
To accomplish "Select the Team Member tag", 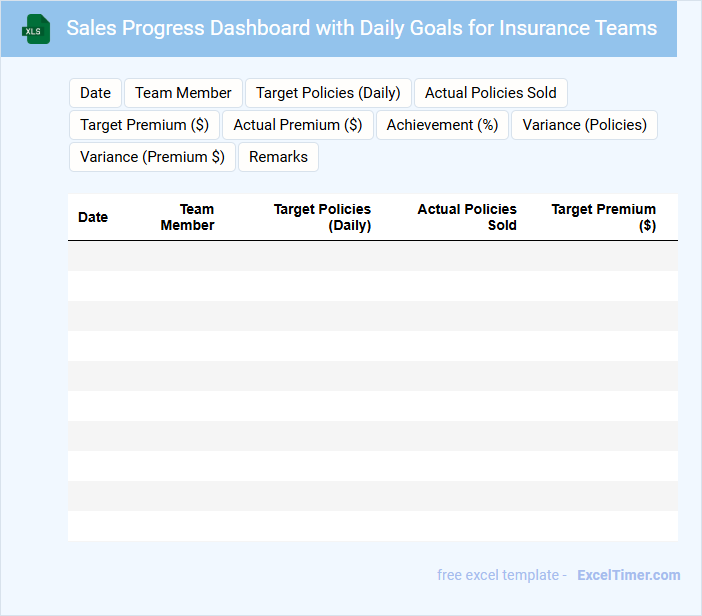I will coord(183,93).
